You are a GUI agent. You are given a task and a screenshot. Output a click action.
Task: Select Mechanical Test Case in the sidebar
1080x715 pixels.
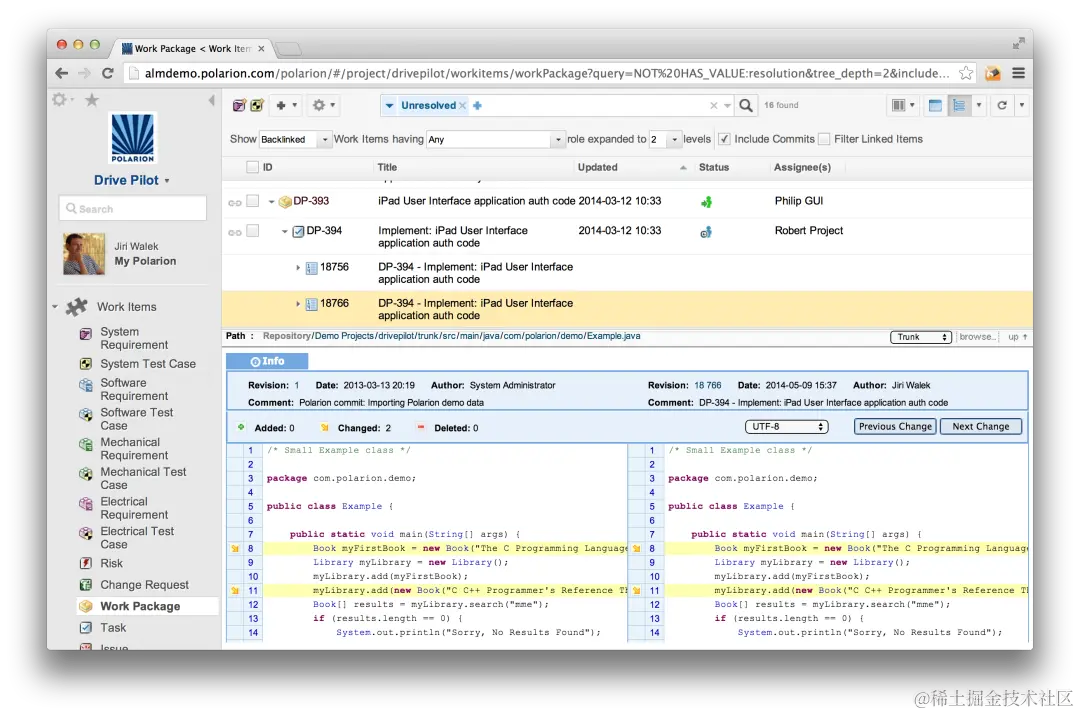[143, 478]
